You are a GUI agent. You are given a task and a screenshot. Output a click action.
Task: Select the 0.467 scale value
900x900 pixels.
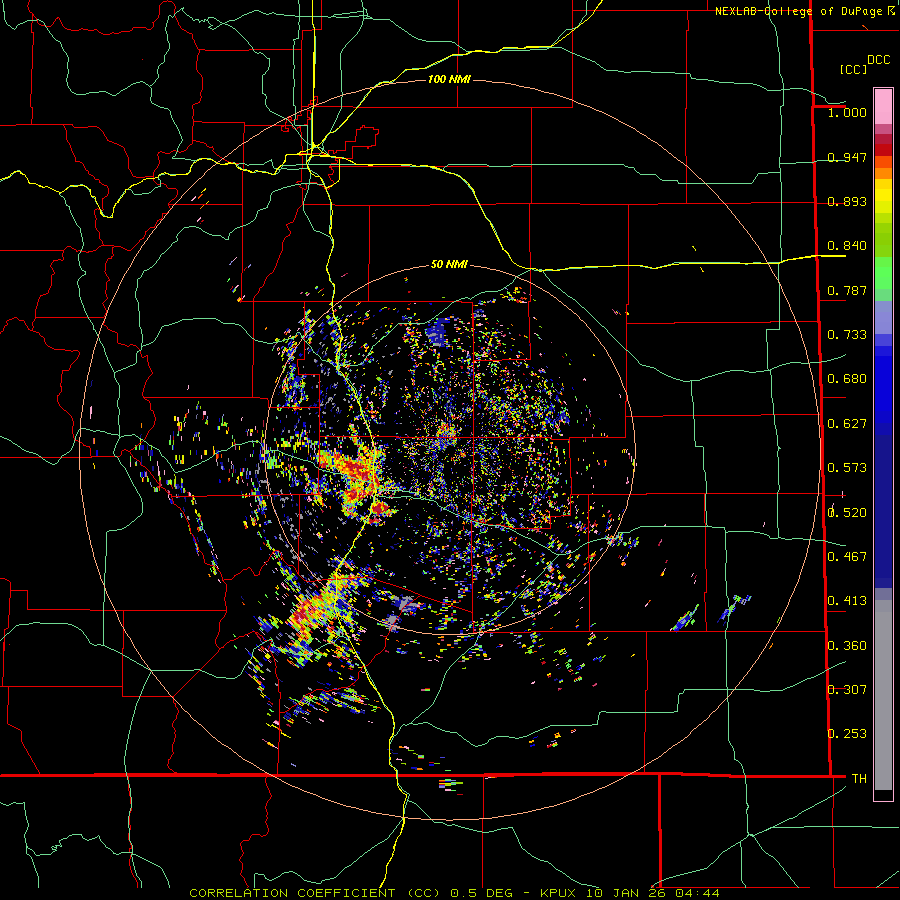(847, 557)
